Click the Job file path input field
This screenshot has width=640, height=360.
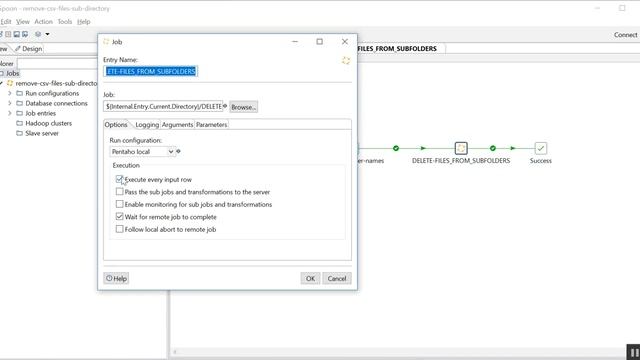click(x=163, y=106)
